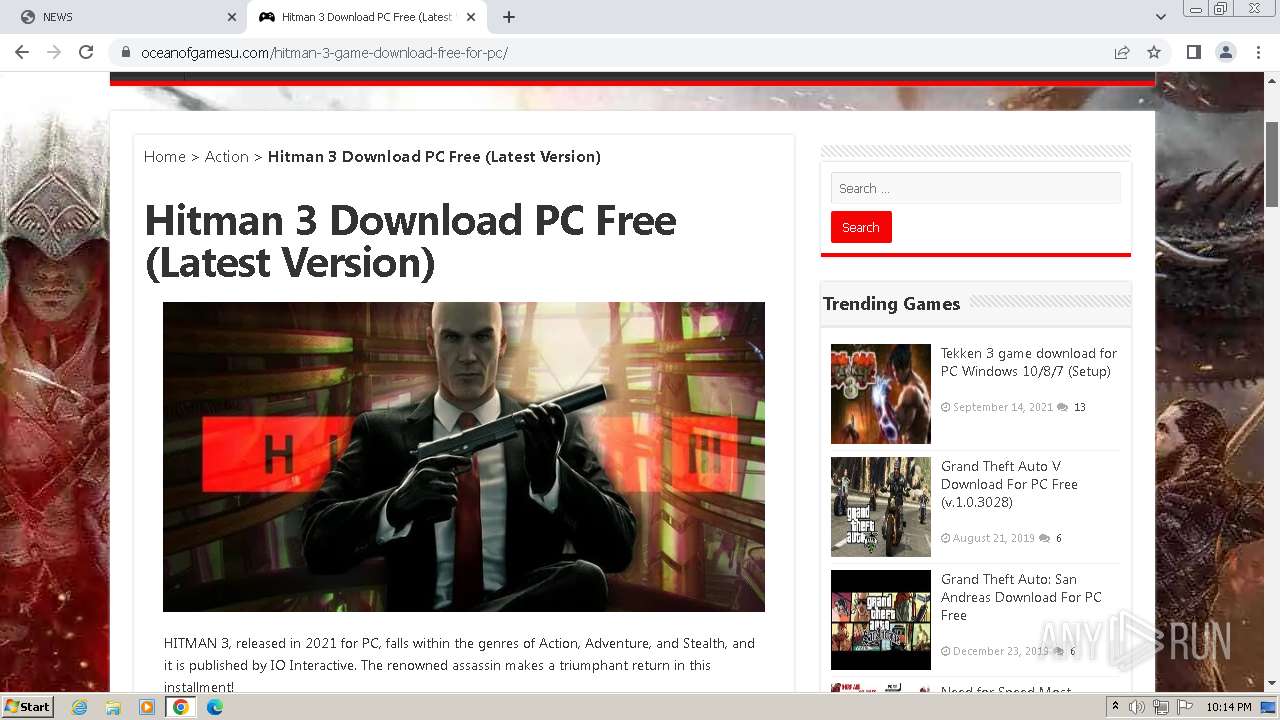Image resolution: width=1280 pixels, height=720 pixels.
Task: Open network status tray icon
Action: [x=1161, y=707]
